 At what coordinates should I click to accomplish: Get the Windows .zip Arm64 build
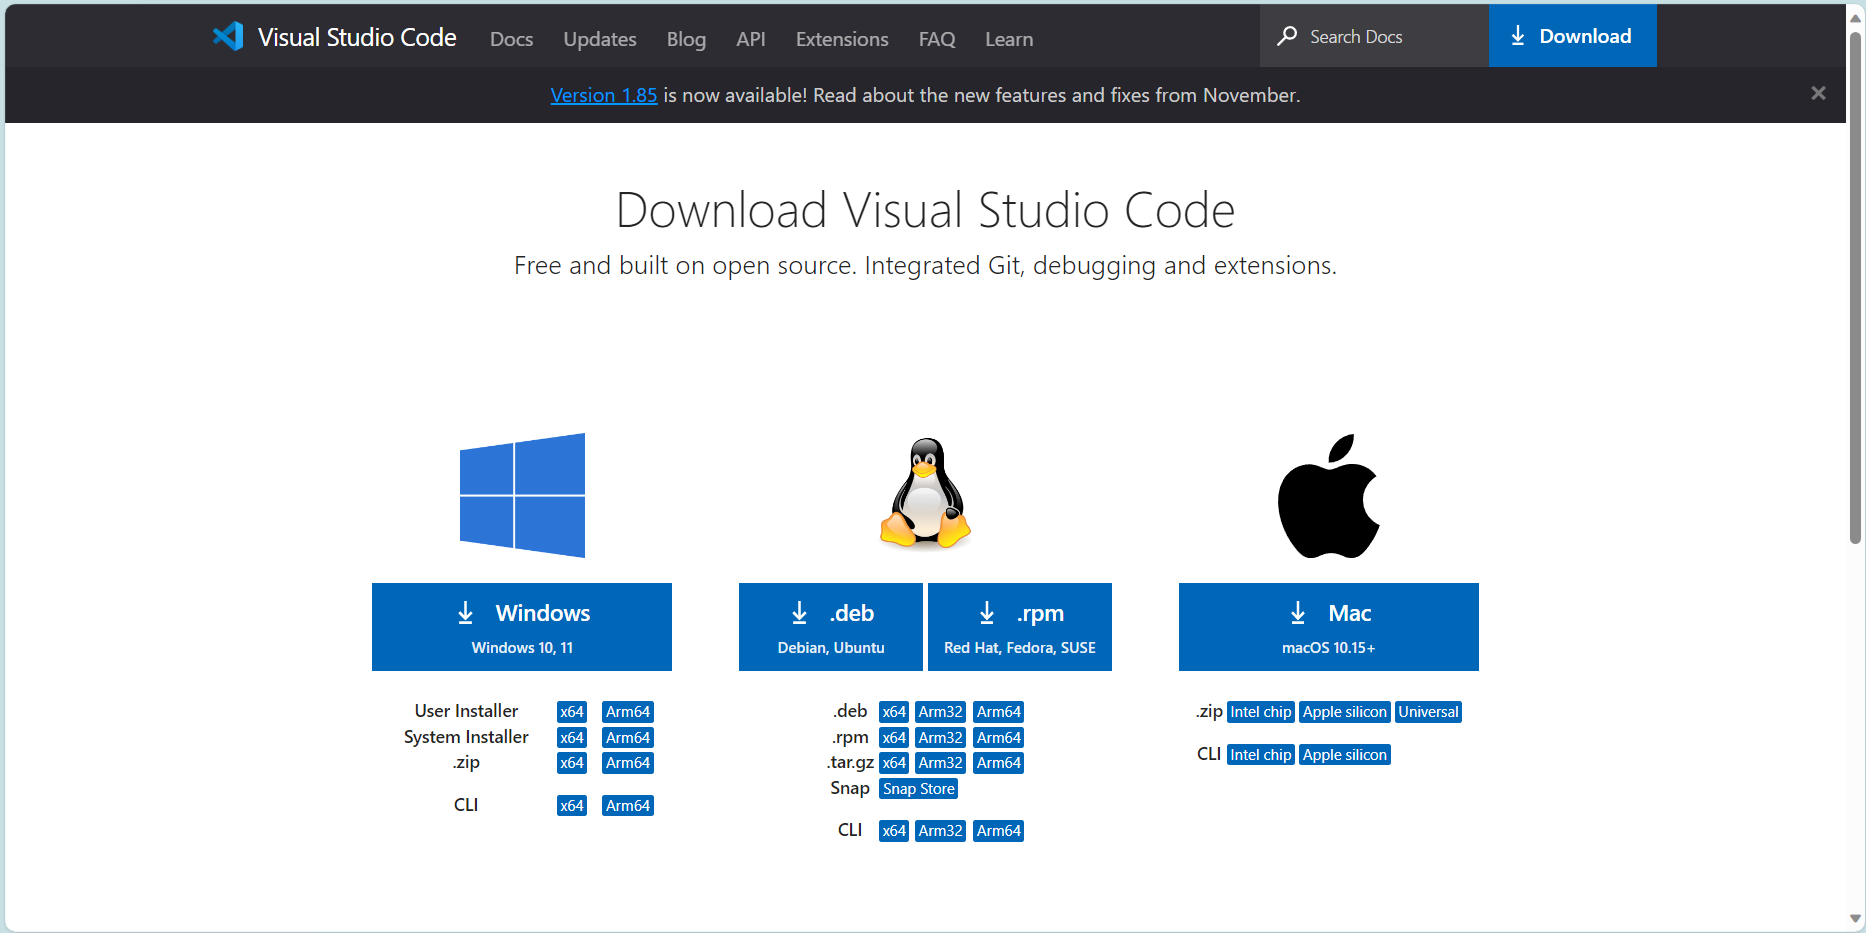[x=628, y=763]
